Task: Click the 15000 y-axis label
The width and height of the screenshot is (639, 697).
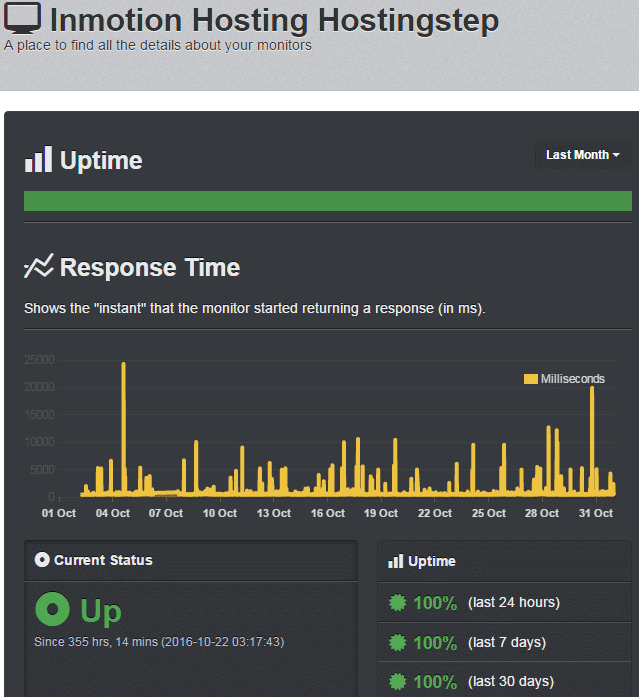Action: point(39,414)
